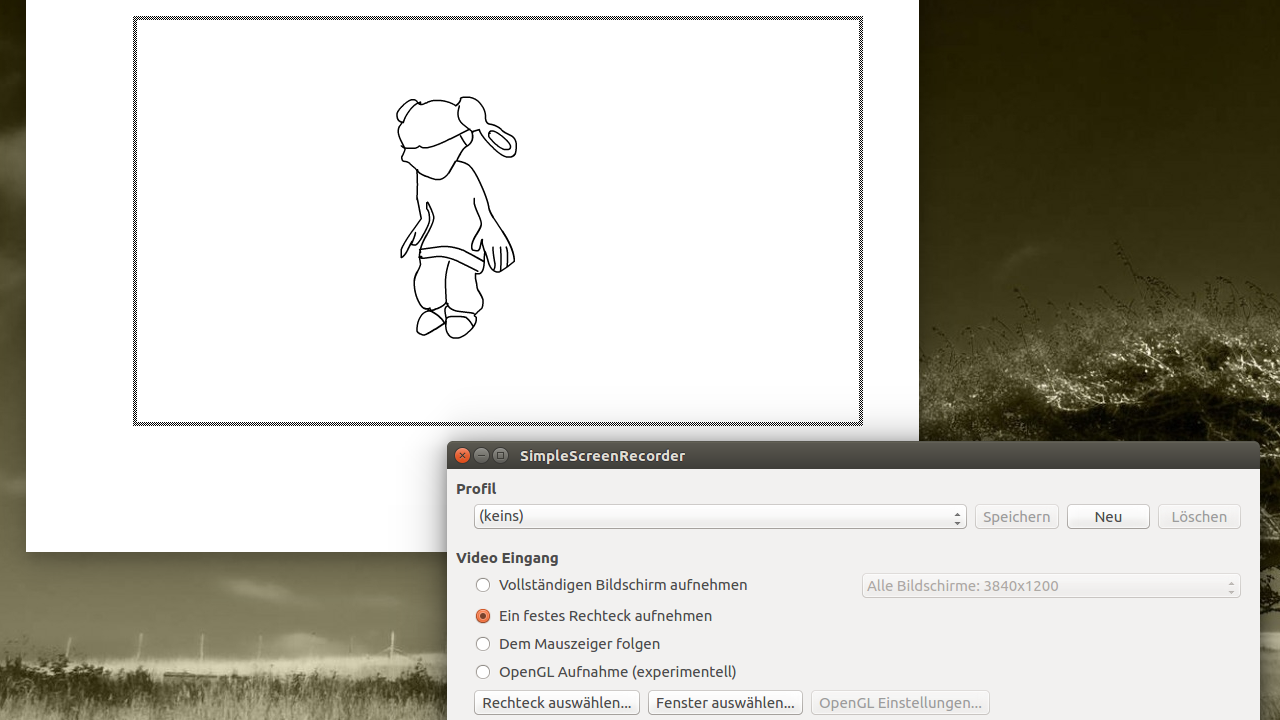Click the SimpleScreenRecorder title bar text
Image resolution: width=1280 pixels, height=720 pixels.
(602, 455)
